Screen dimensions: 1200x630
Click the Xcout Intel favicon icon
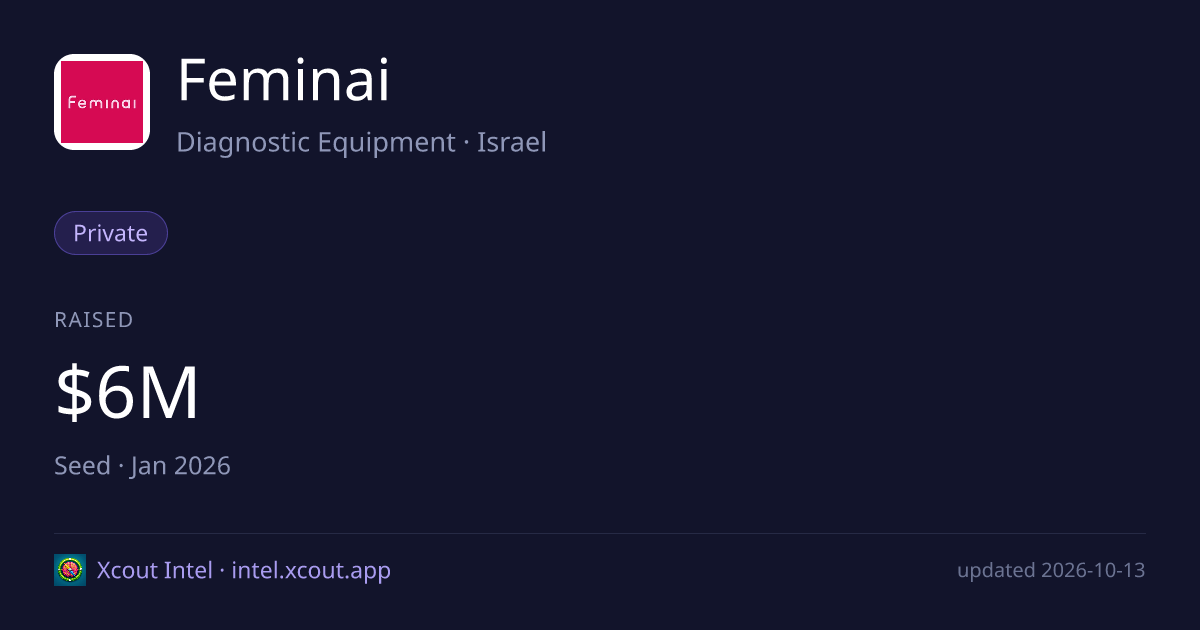[x=70, y=570]
